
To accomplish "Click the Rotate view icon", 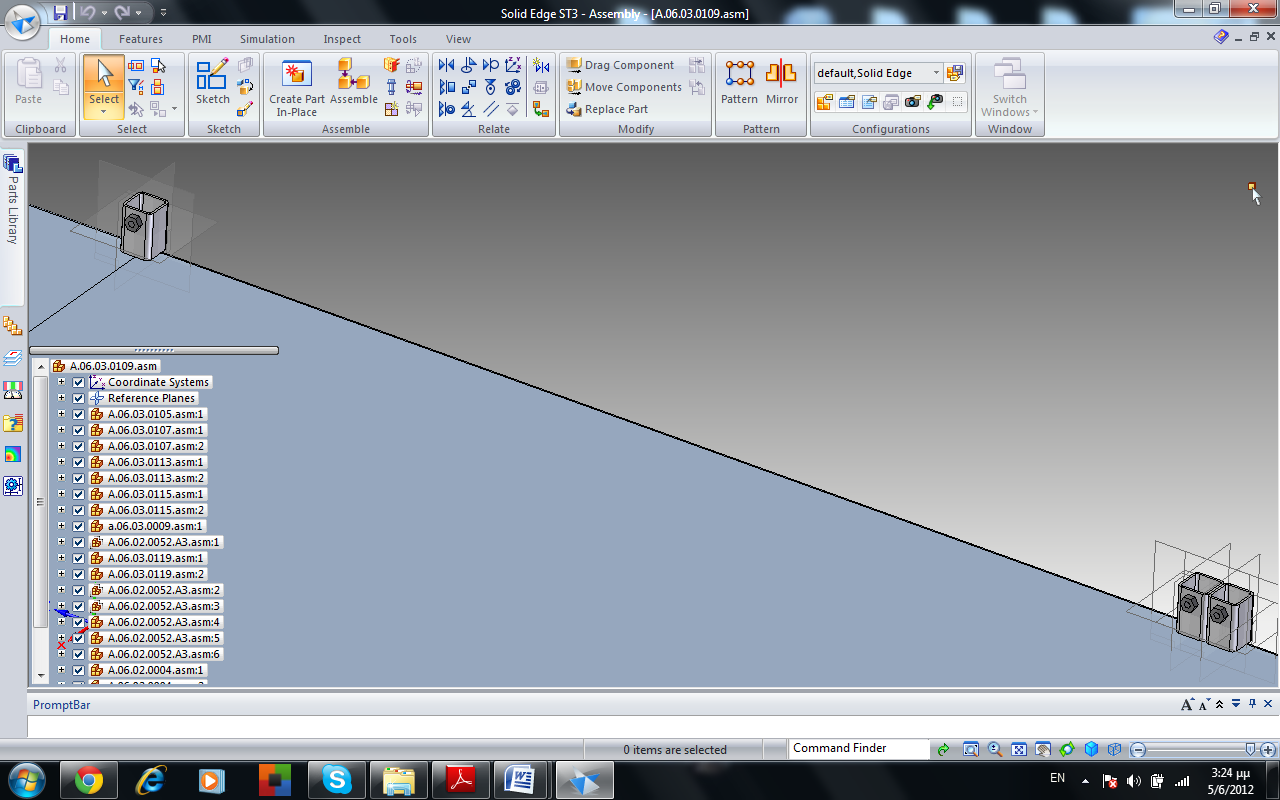I will click(1067, 749).
